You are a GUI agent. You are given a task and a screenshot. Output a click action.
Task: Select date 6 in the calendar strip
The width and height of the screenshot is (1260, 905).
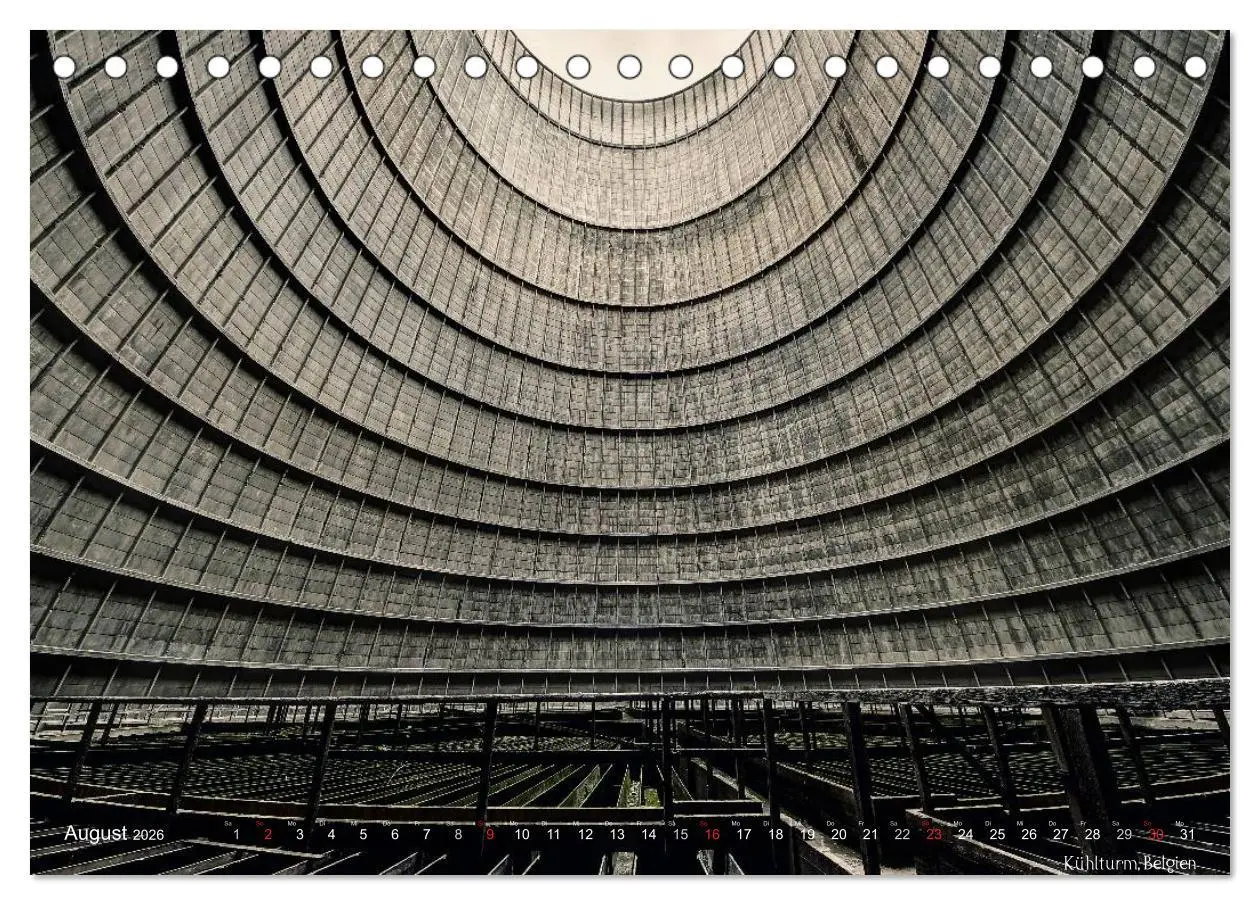394,834
